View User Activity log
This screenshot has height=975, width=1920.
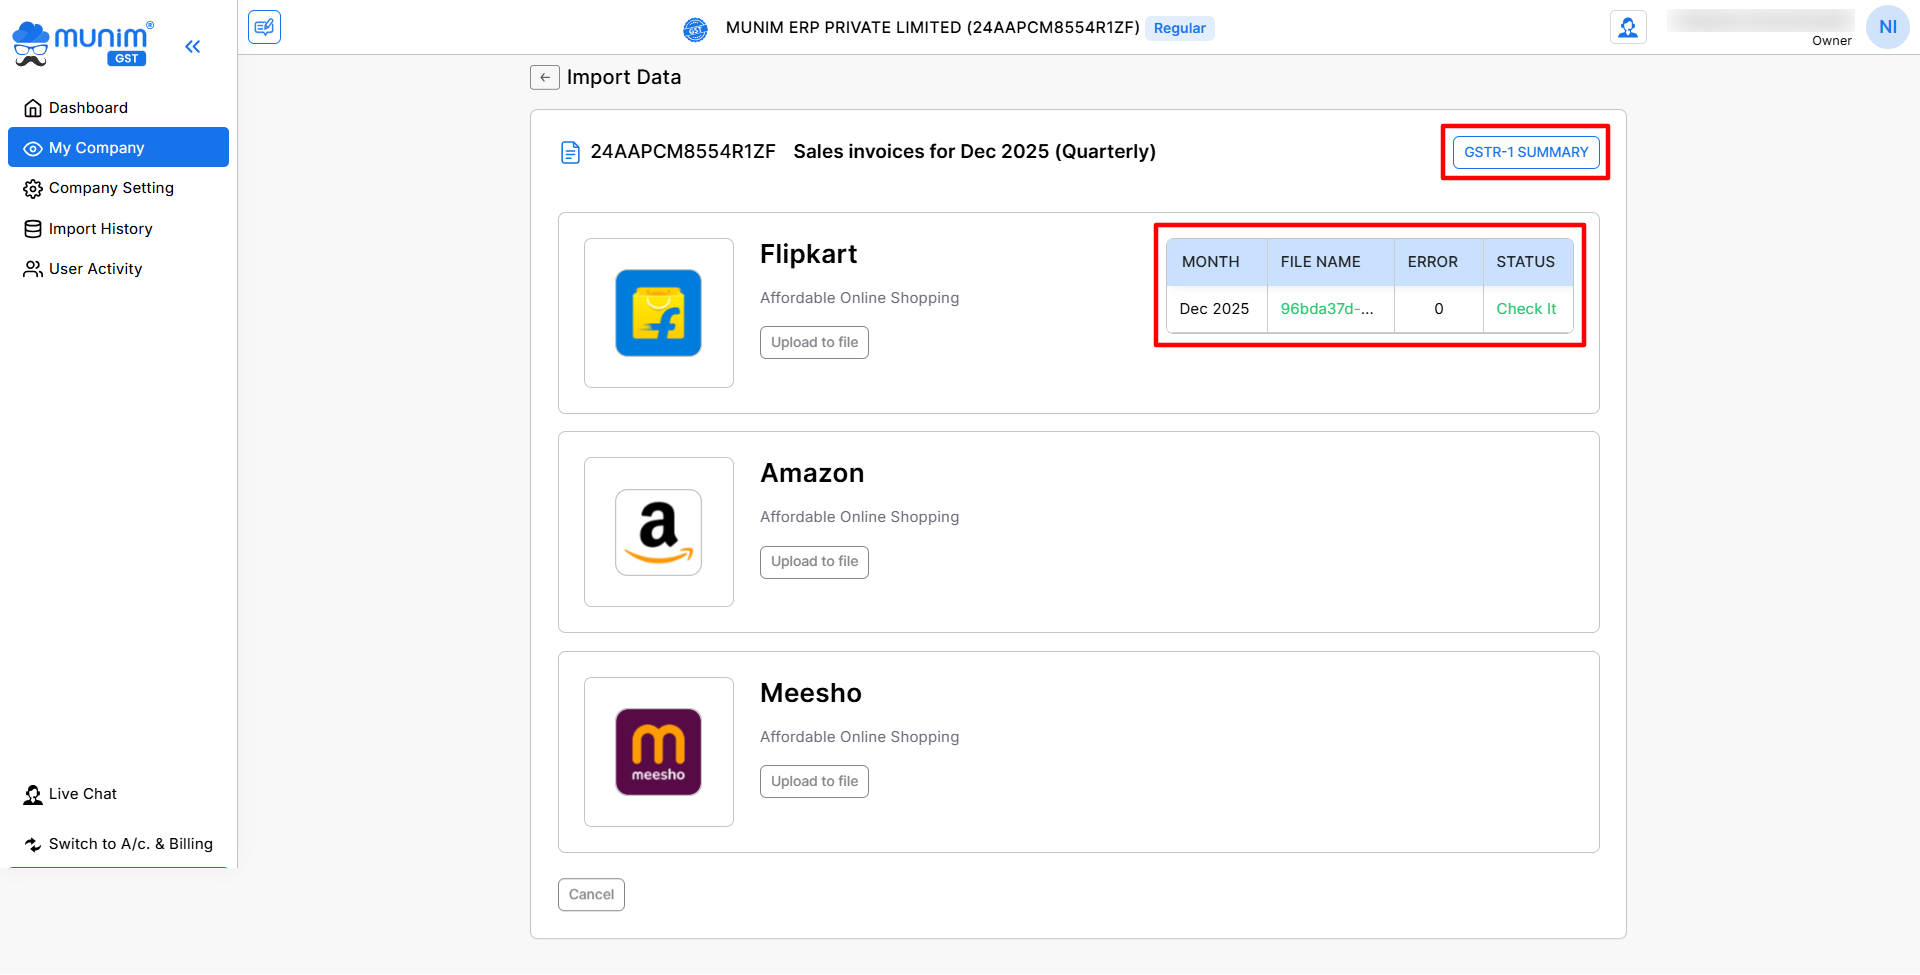coord(95,269)
